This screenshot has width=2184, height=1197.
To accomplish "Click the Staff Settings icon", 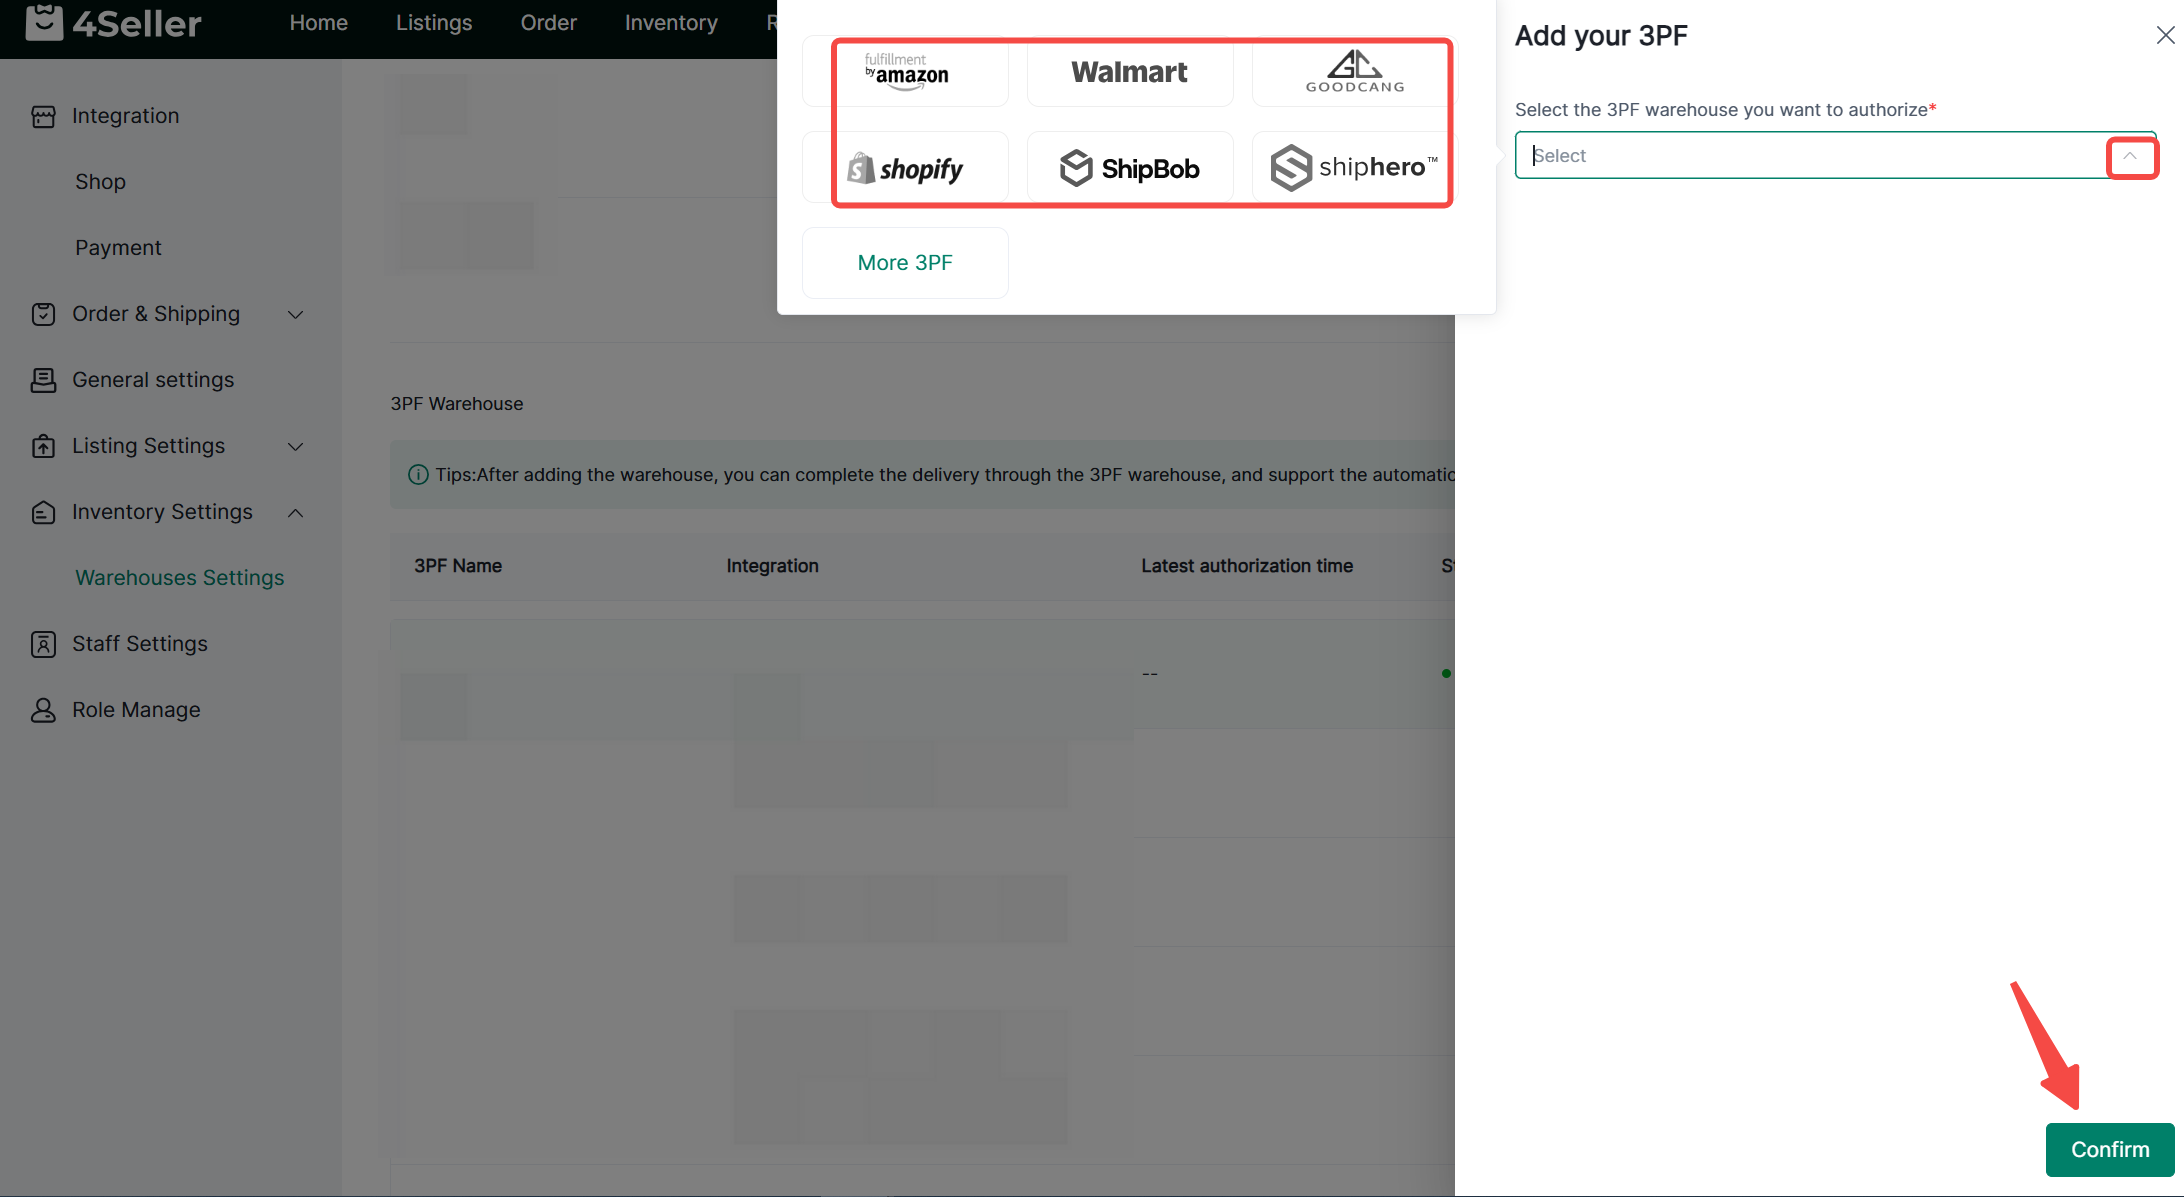I will [43, 644].
